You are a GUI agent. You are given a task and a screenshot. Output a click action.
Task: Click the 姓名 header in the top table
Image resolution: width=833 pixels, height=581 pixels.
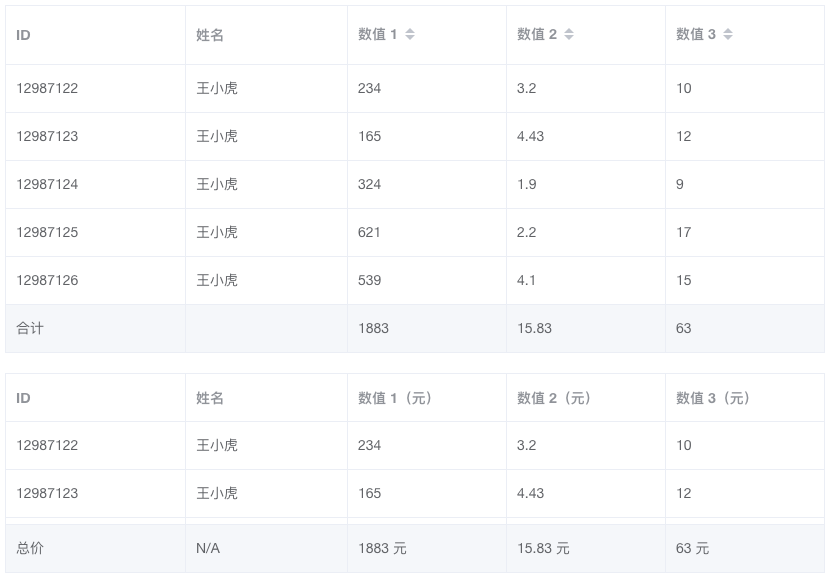[x=210, y=35]
